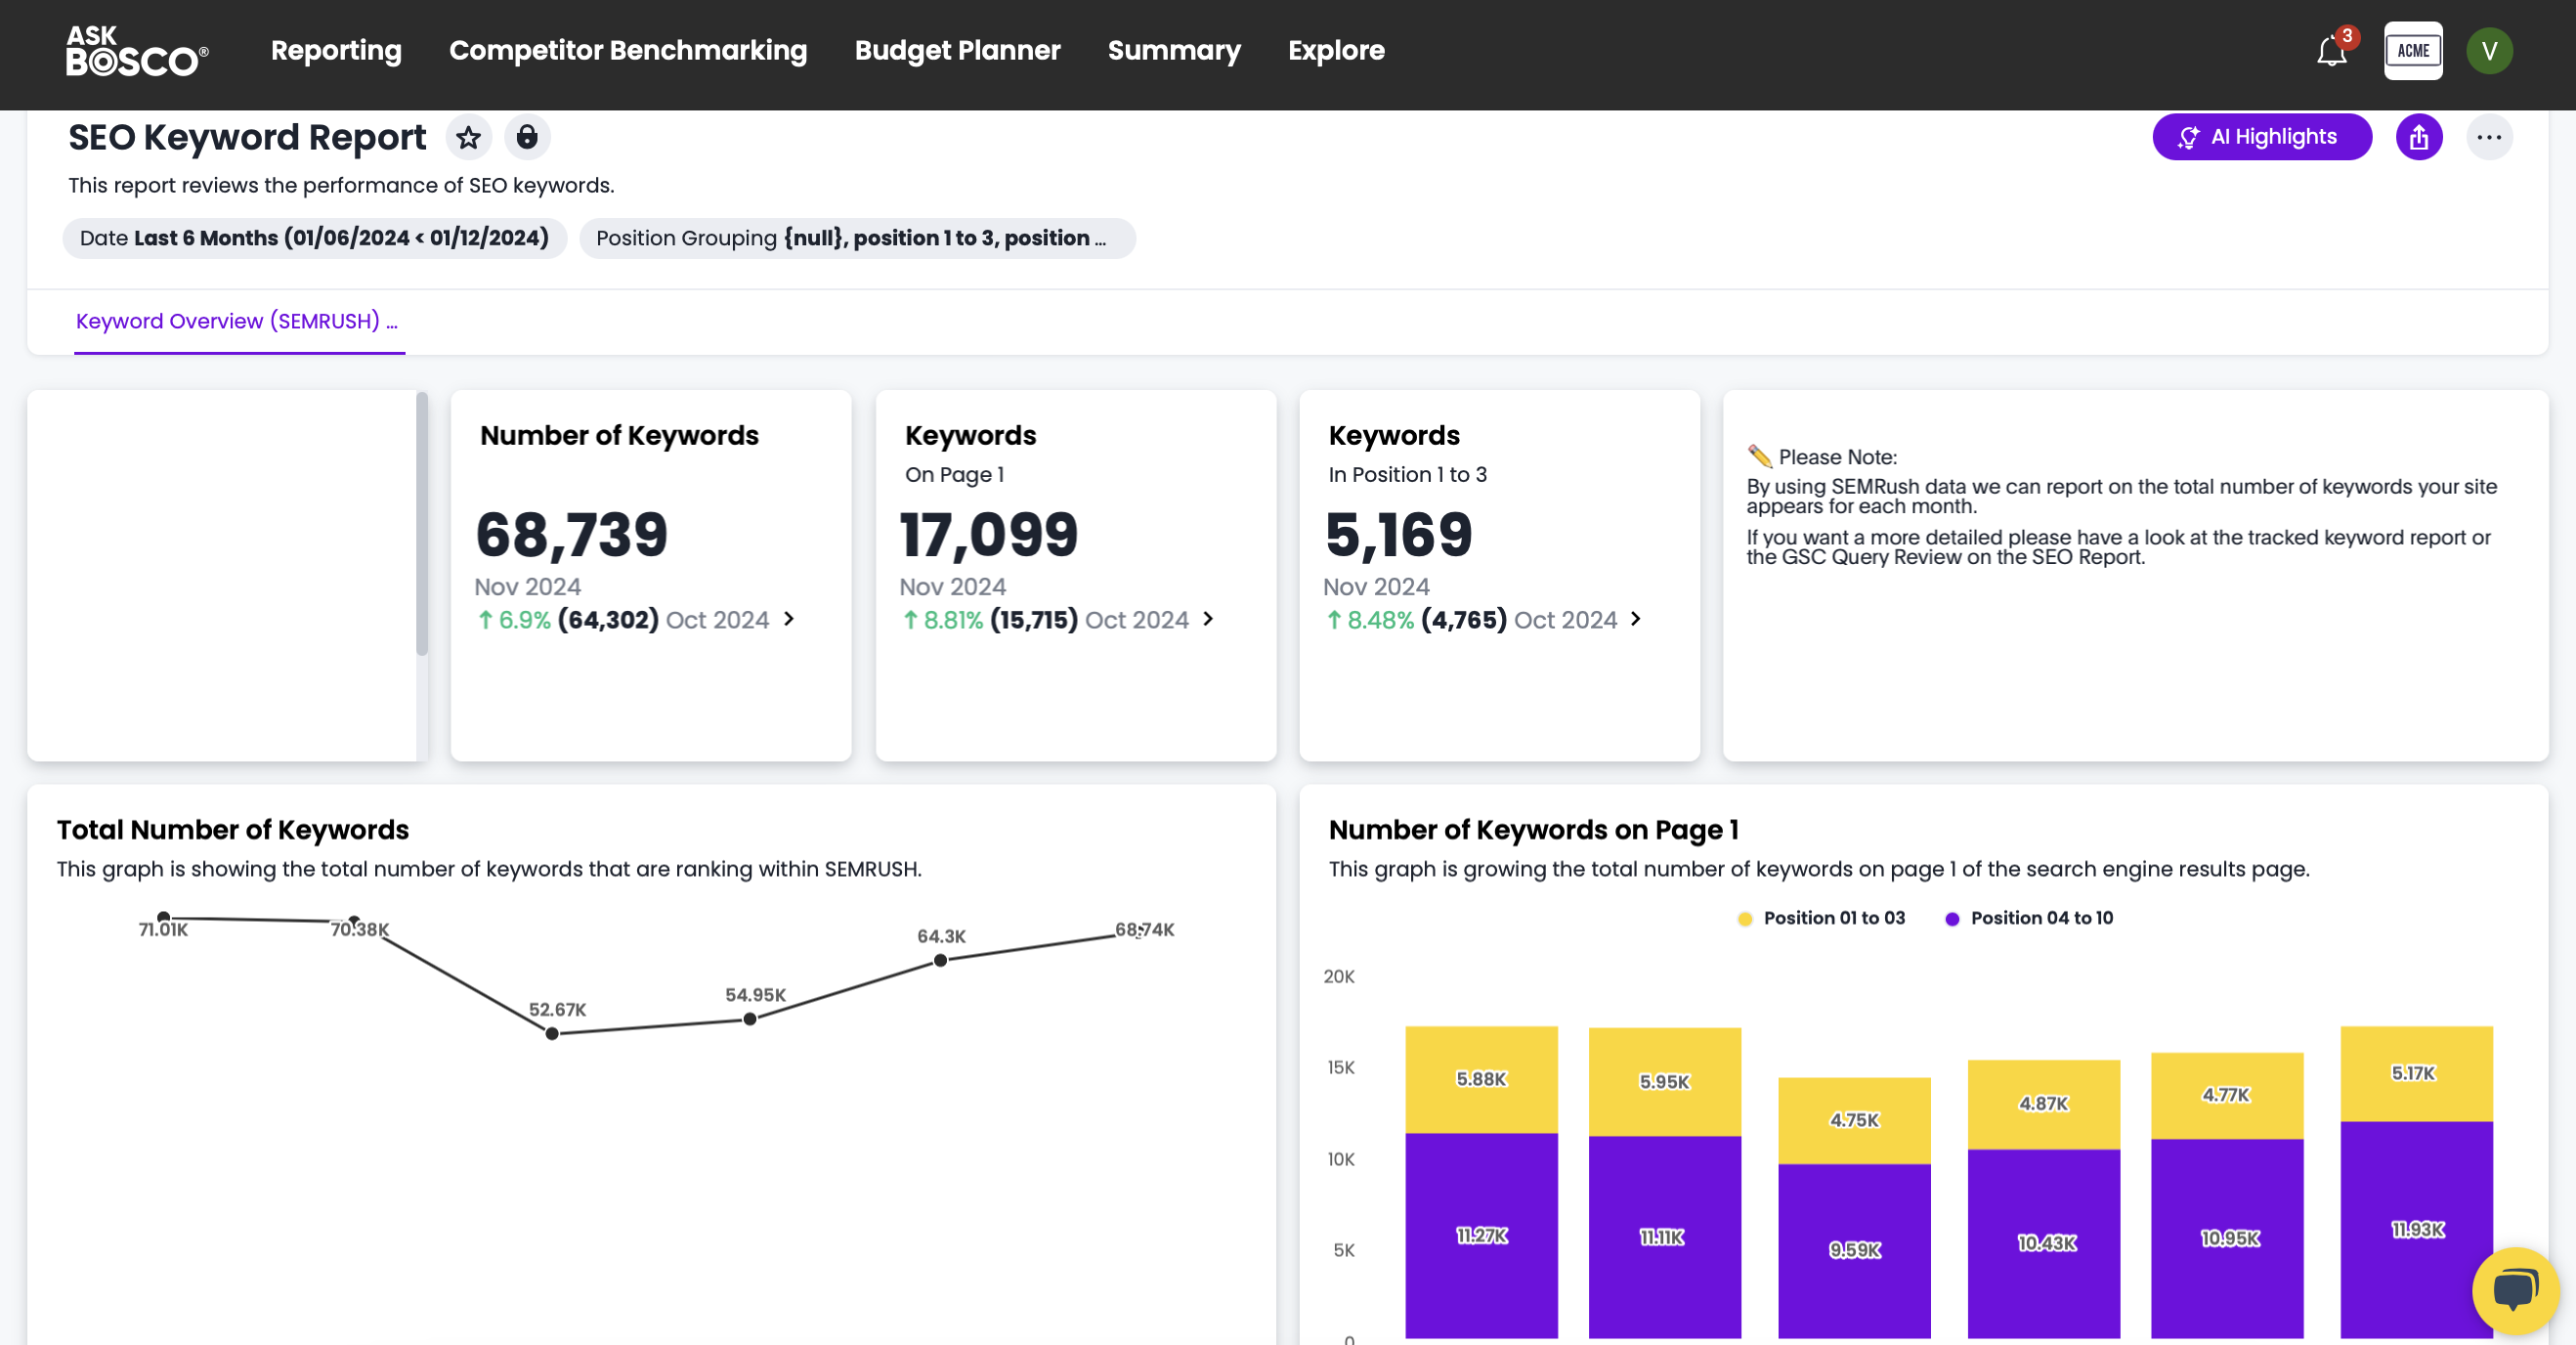The image size is (2576, 1345).
Task: Click the AskBosco logo
Action: [x=137, y=51]
